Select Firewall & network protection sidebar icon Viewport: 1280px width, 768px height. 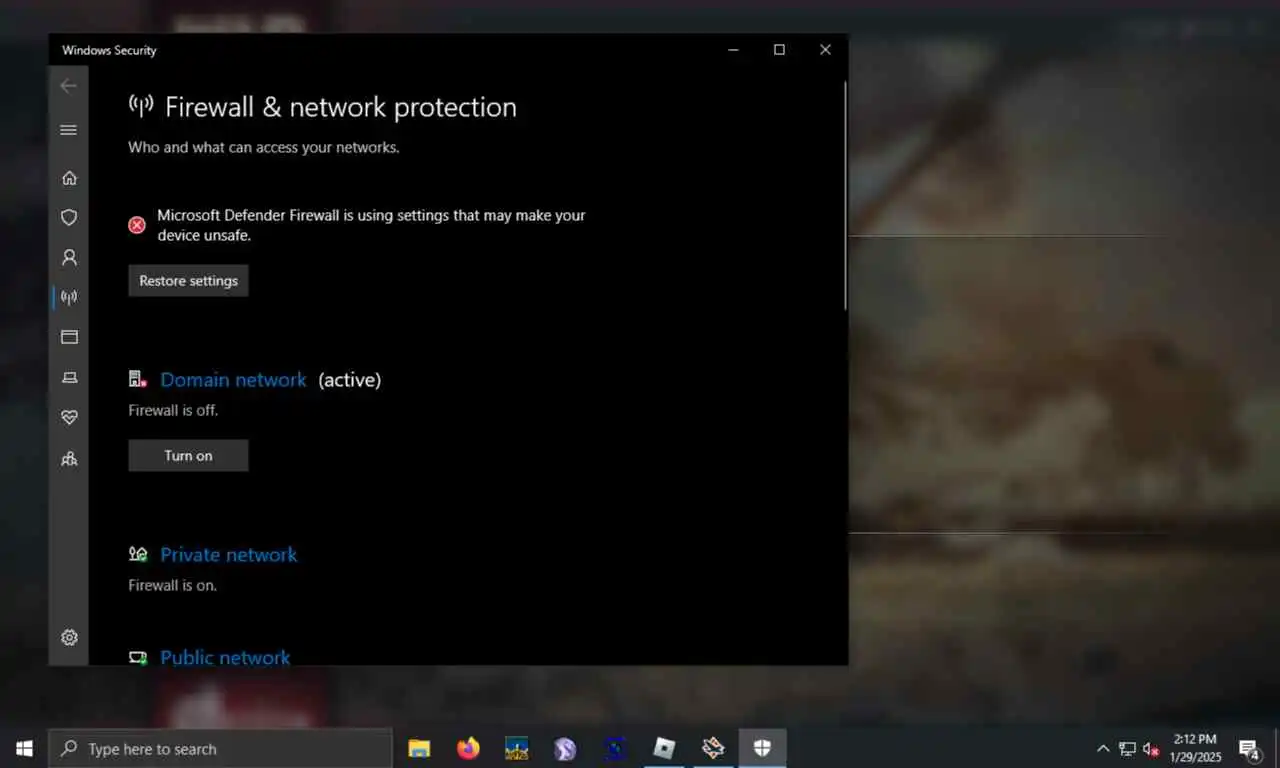click(x=69, y=297)
